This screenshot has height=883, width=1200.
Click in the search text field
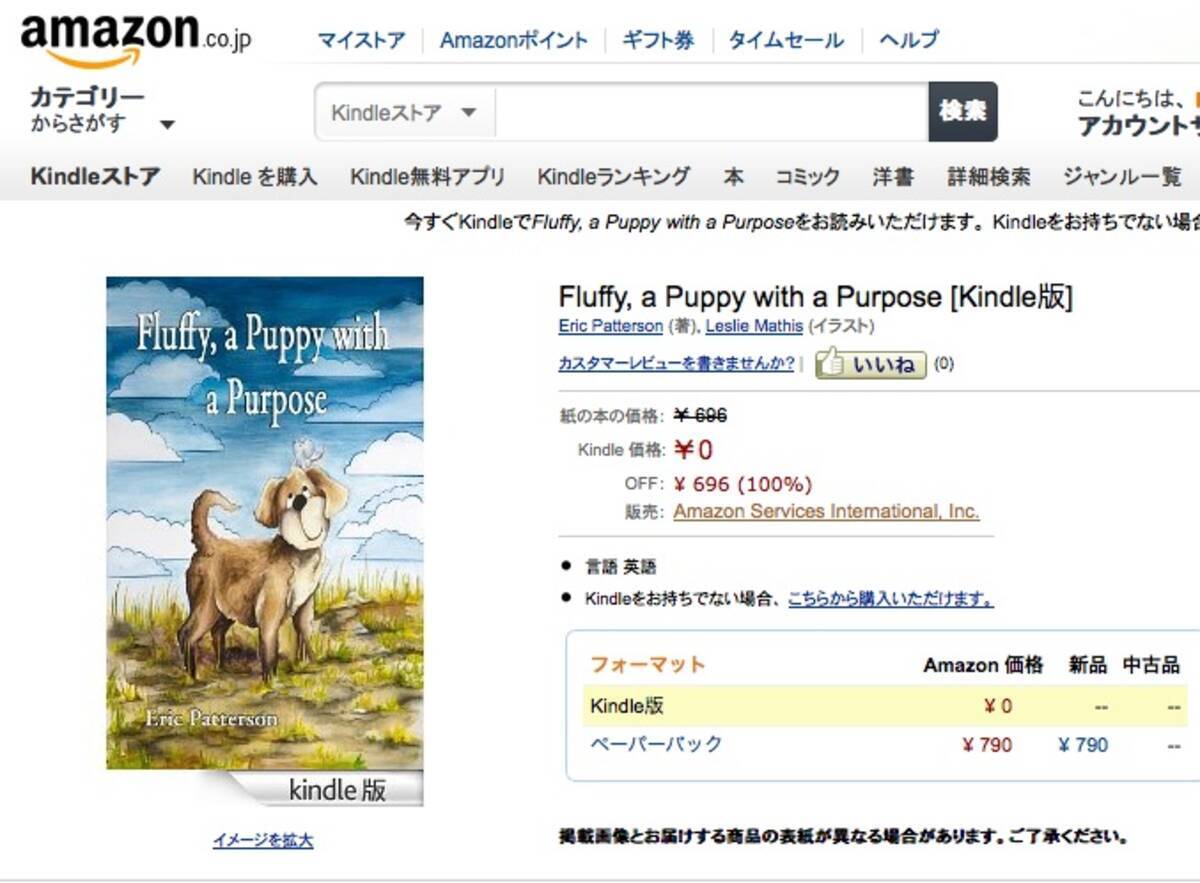point(710,112)
